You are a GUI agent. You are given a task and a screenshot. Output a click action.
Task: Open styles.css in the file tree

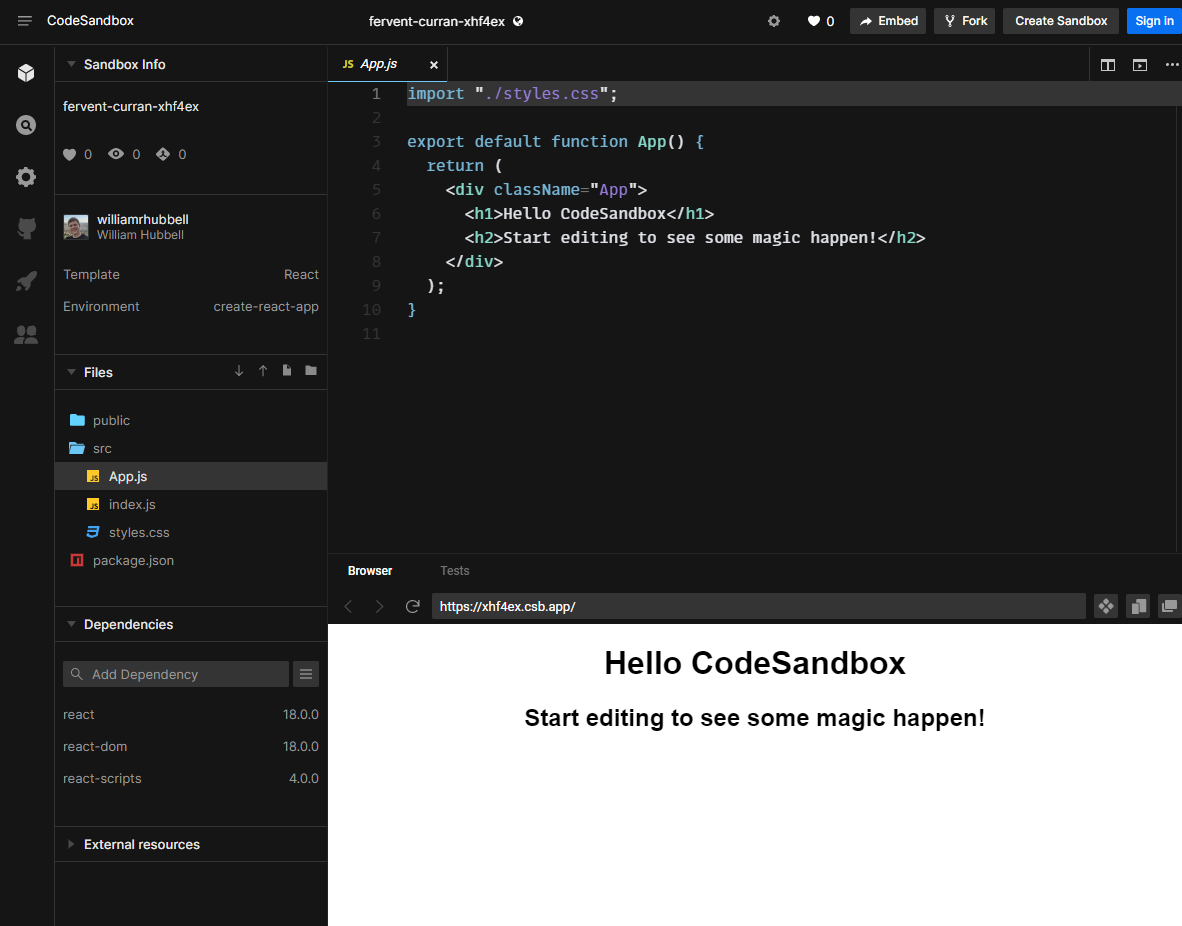tap(191, 532)
